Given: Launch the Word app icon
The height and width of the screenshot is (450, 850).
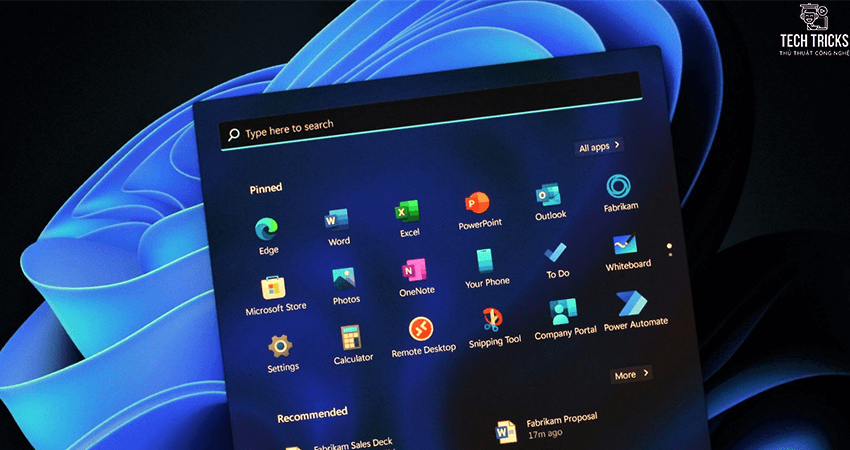Looking at the screenshot, I should click(337, 220).
